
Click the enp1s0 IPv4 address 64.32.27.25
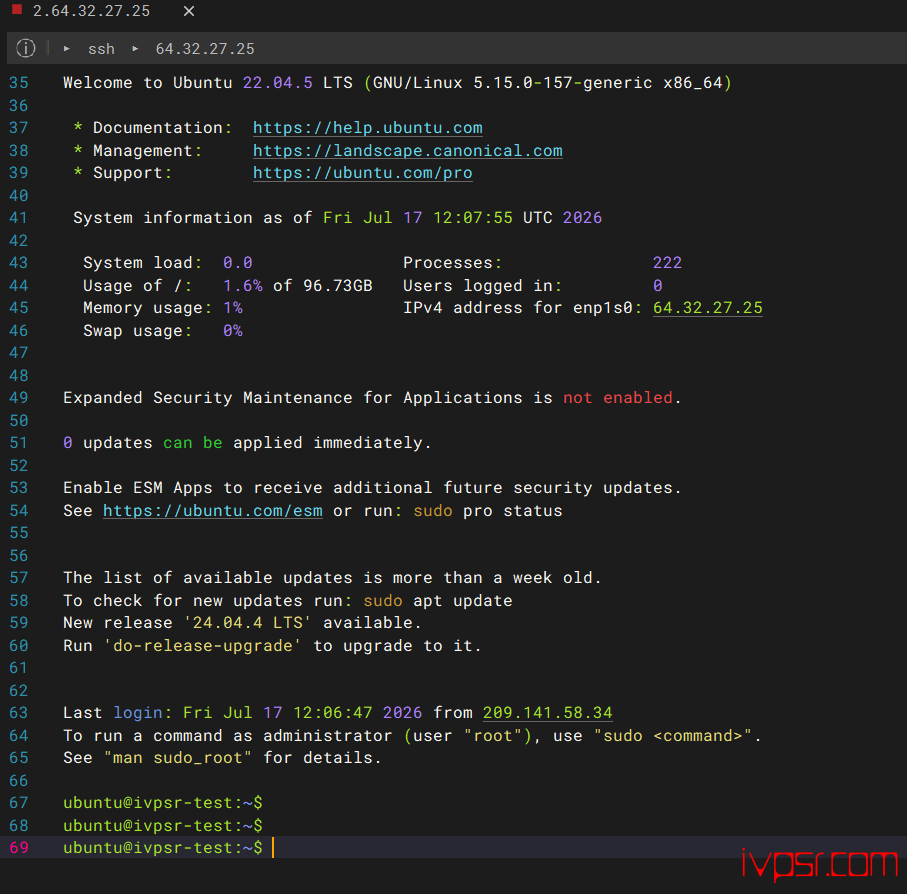[x=707, y=308]
